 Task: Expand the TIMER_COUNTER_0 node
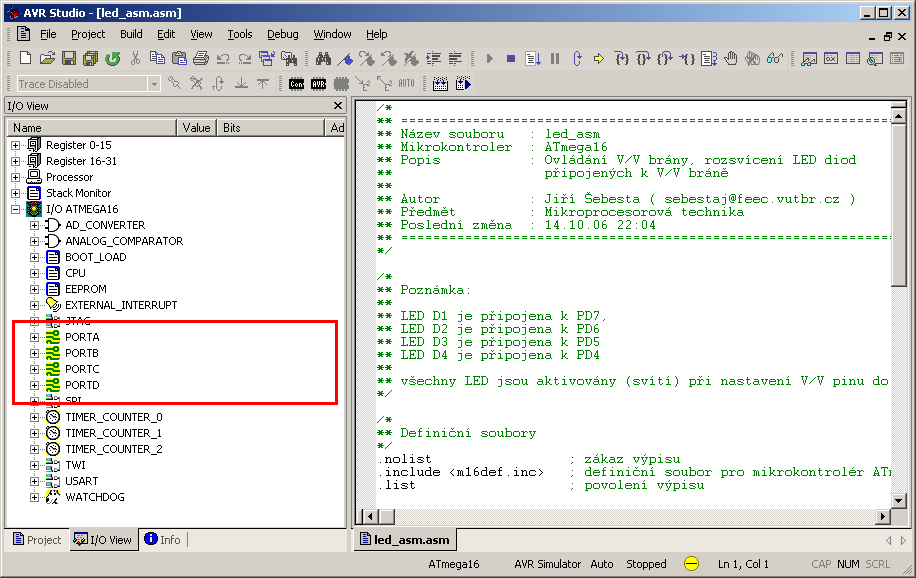coord(34,418)
